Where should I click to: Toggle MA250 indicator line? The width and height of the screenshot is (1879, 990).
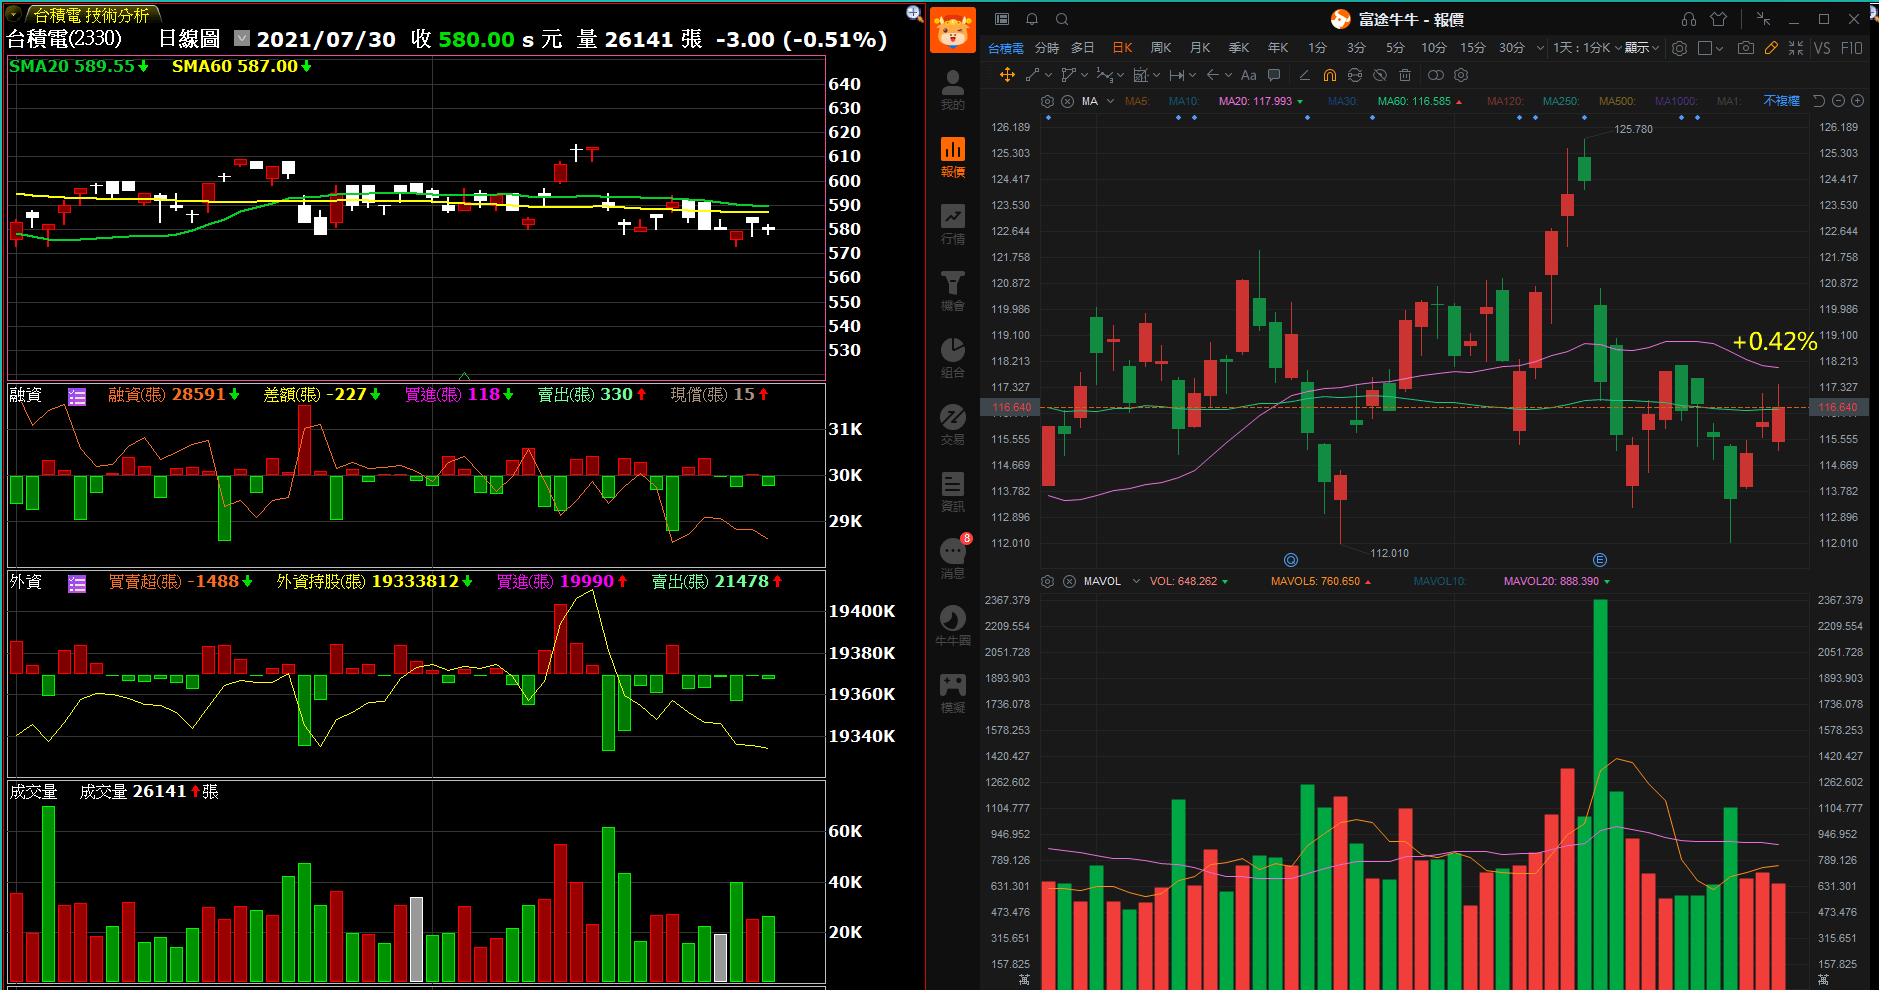pos(1561,101)
